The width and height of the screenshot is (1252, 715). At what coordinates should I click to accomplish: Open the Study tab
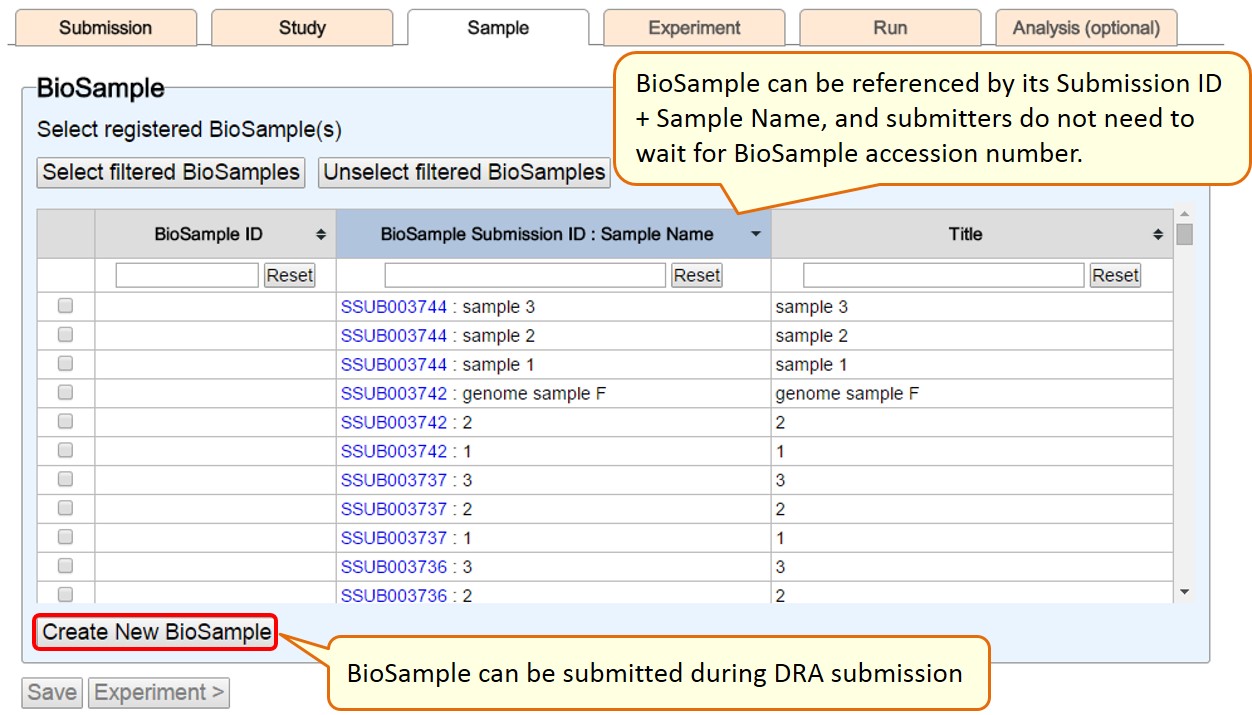(x=302, y=28)
